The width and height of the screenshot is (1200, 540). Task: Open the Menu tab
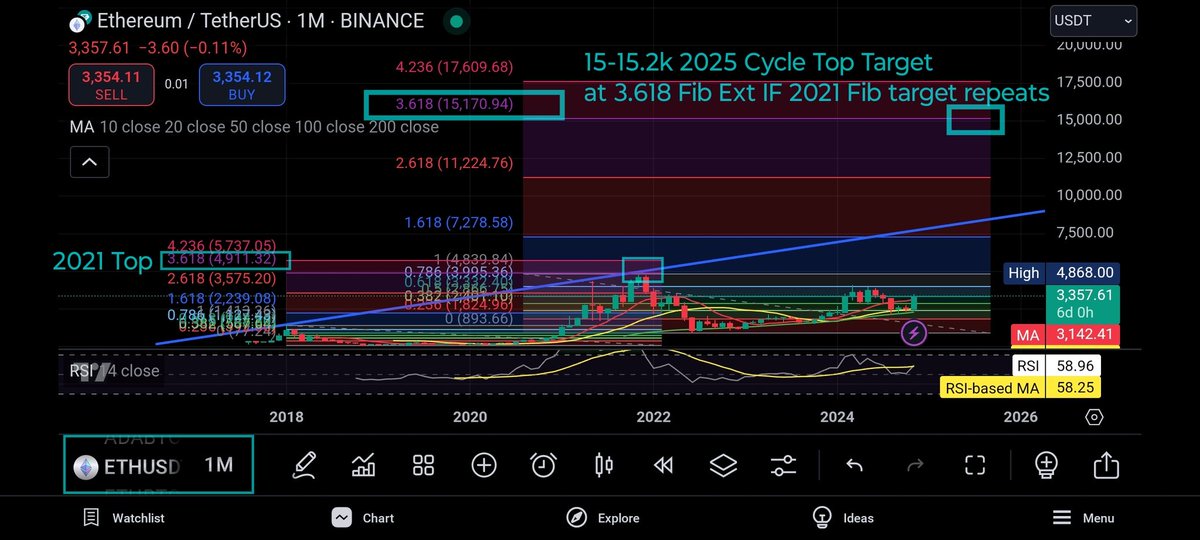[x=1084, y=517]
